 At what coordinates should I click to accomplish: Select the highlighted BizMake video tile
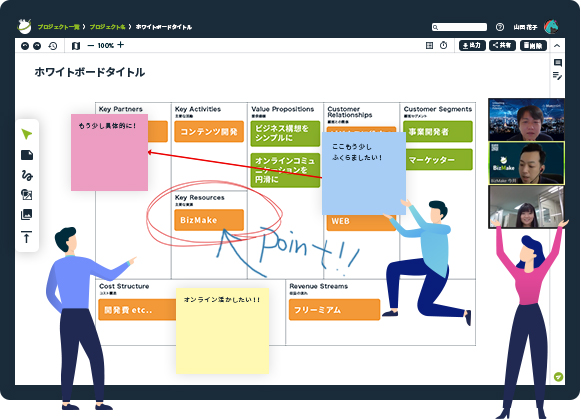527,163
